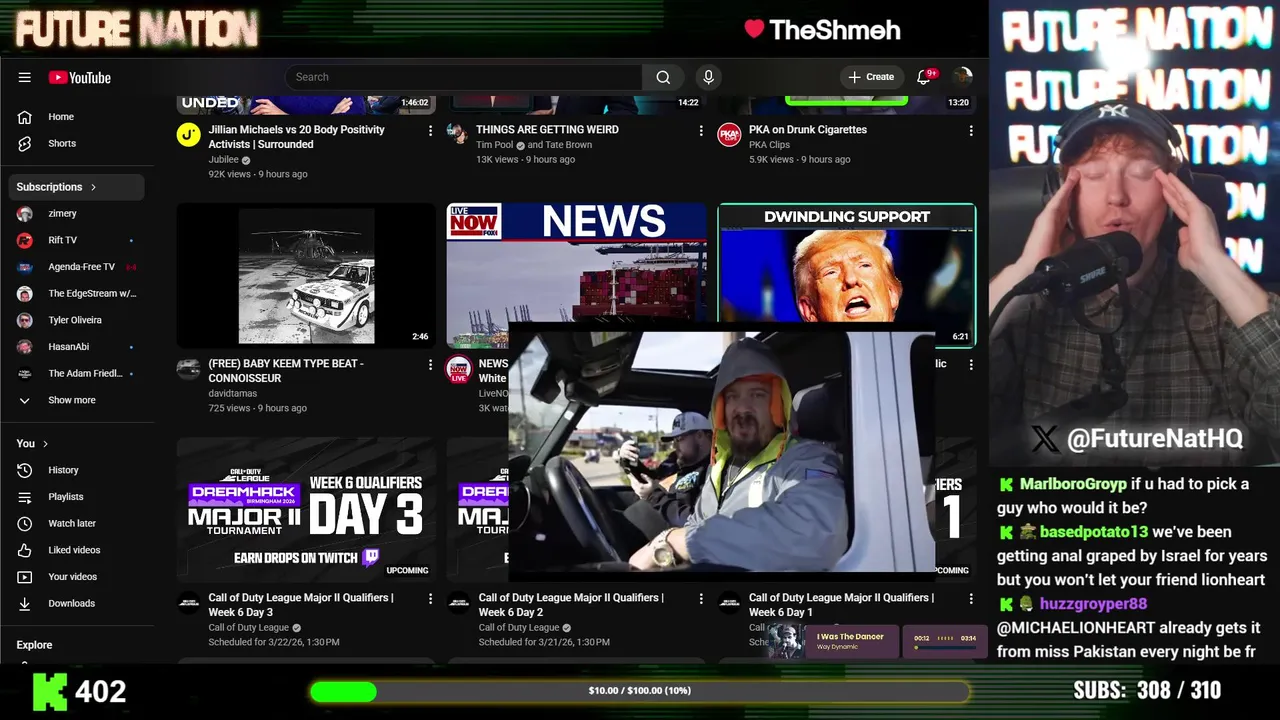
Task: Open the LiveNOW channel avatar
Action: pyautogui.click(x=458, y=368)
